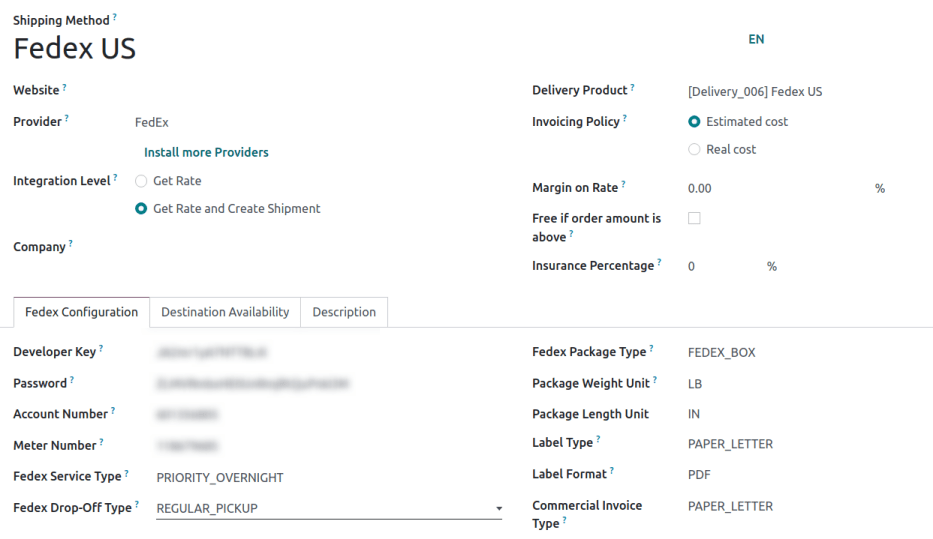Click help icon beside Integration Level

(x=114, y=178)
